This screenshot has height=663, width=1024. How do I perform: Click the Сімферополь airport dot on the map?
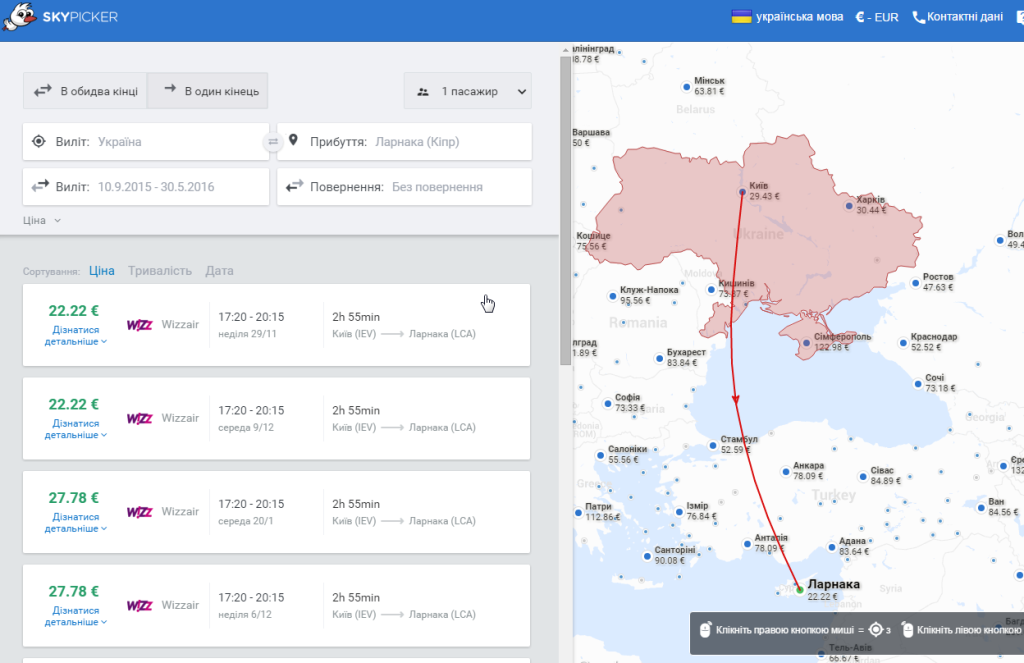(807, 343)
